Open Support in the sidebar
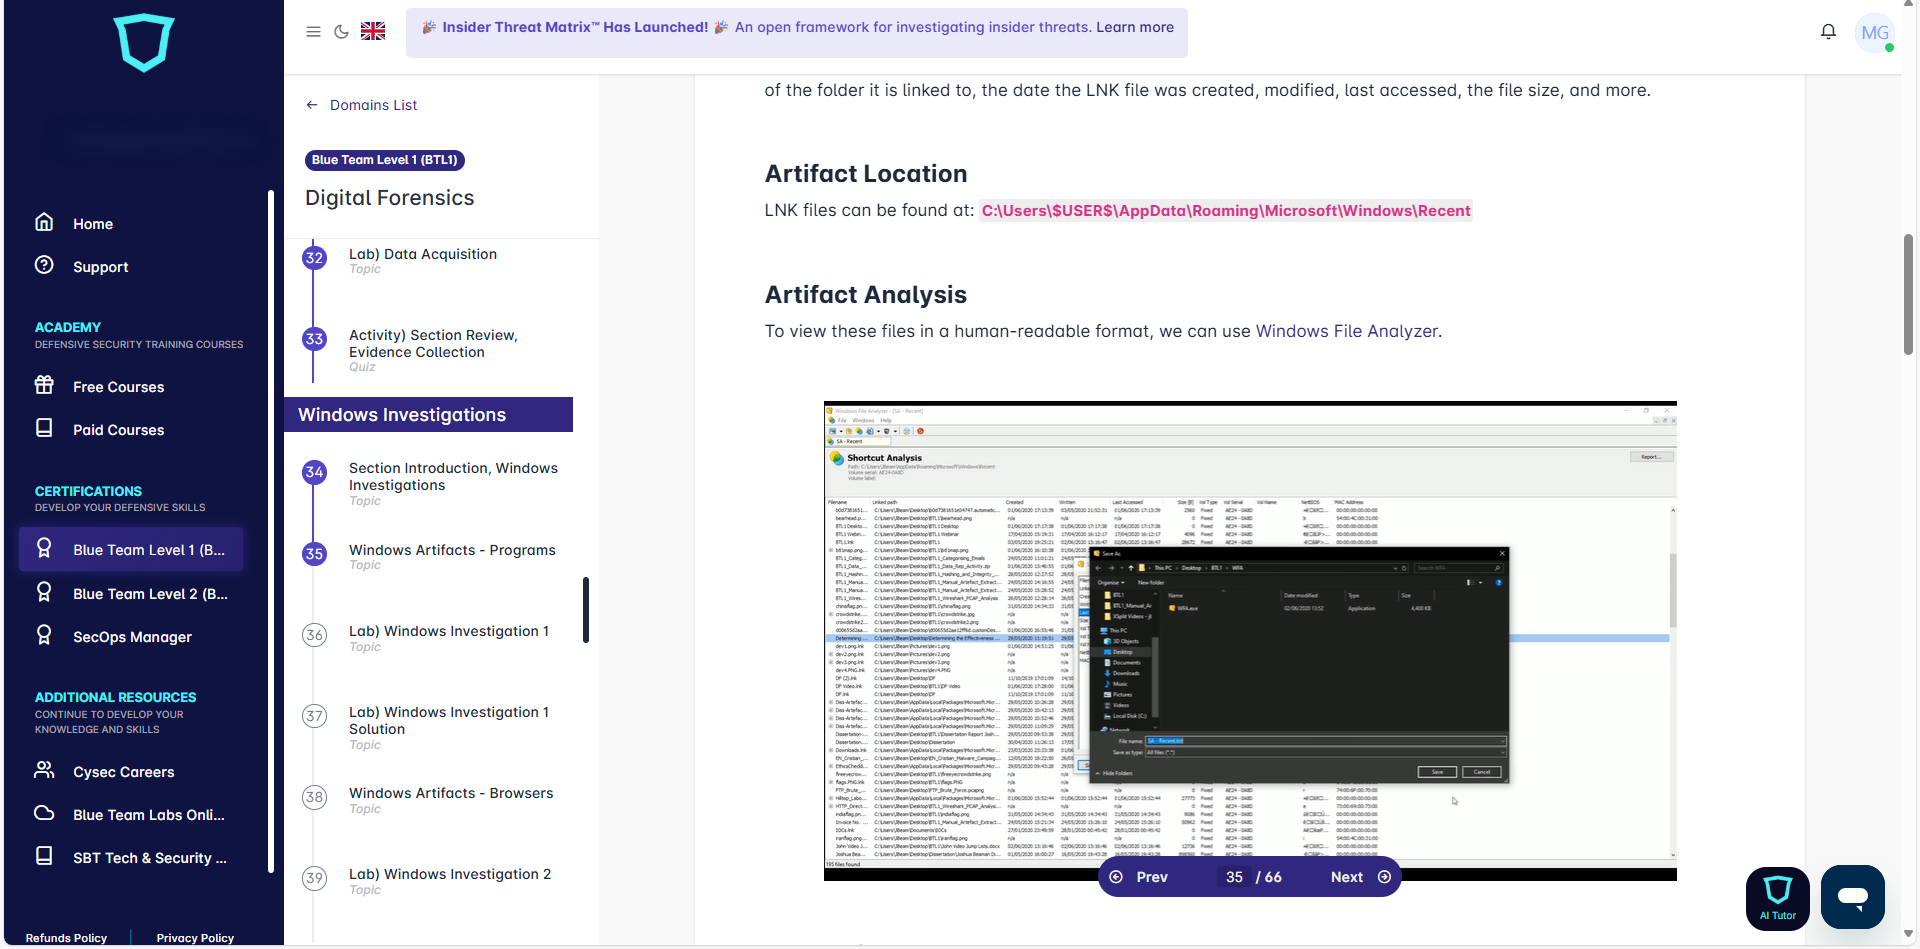This screenshot has height=949, width=1920. (101, 267)
